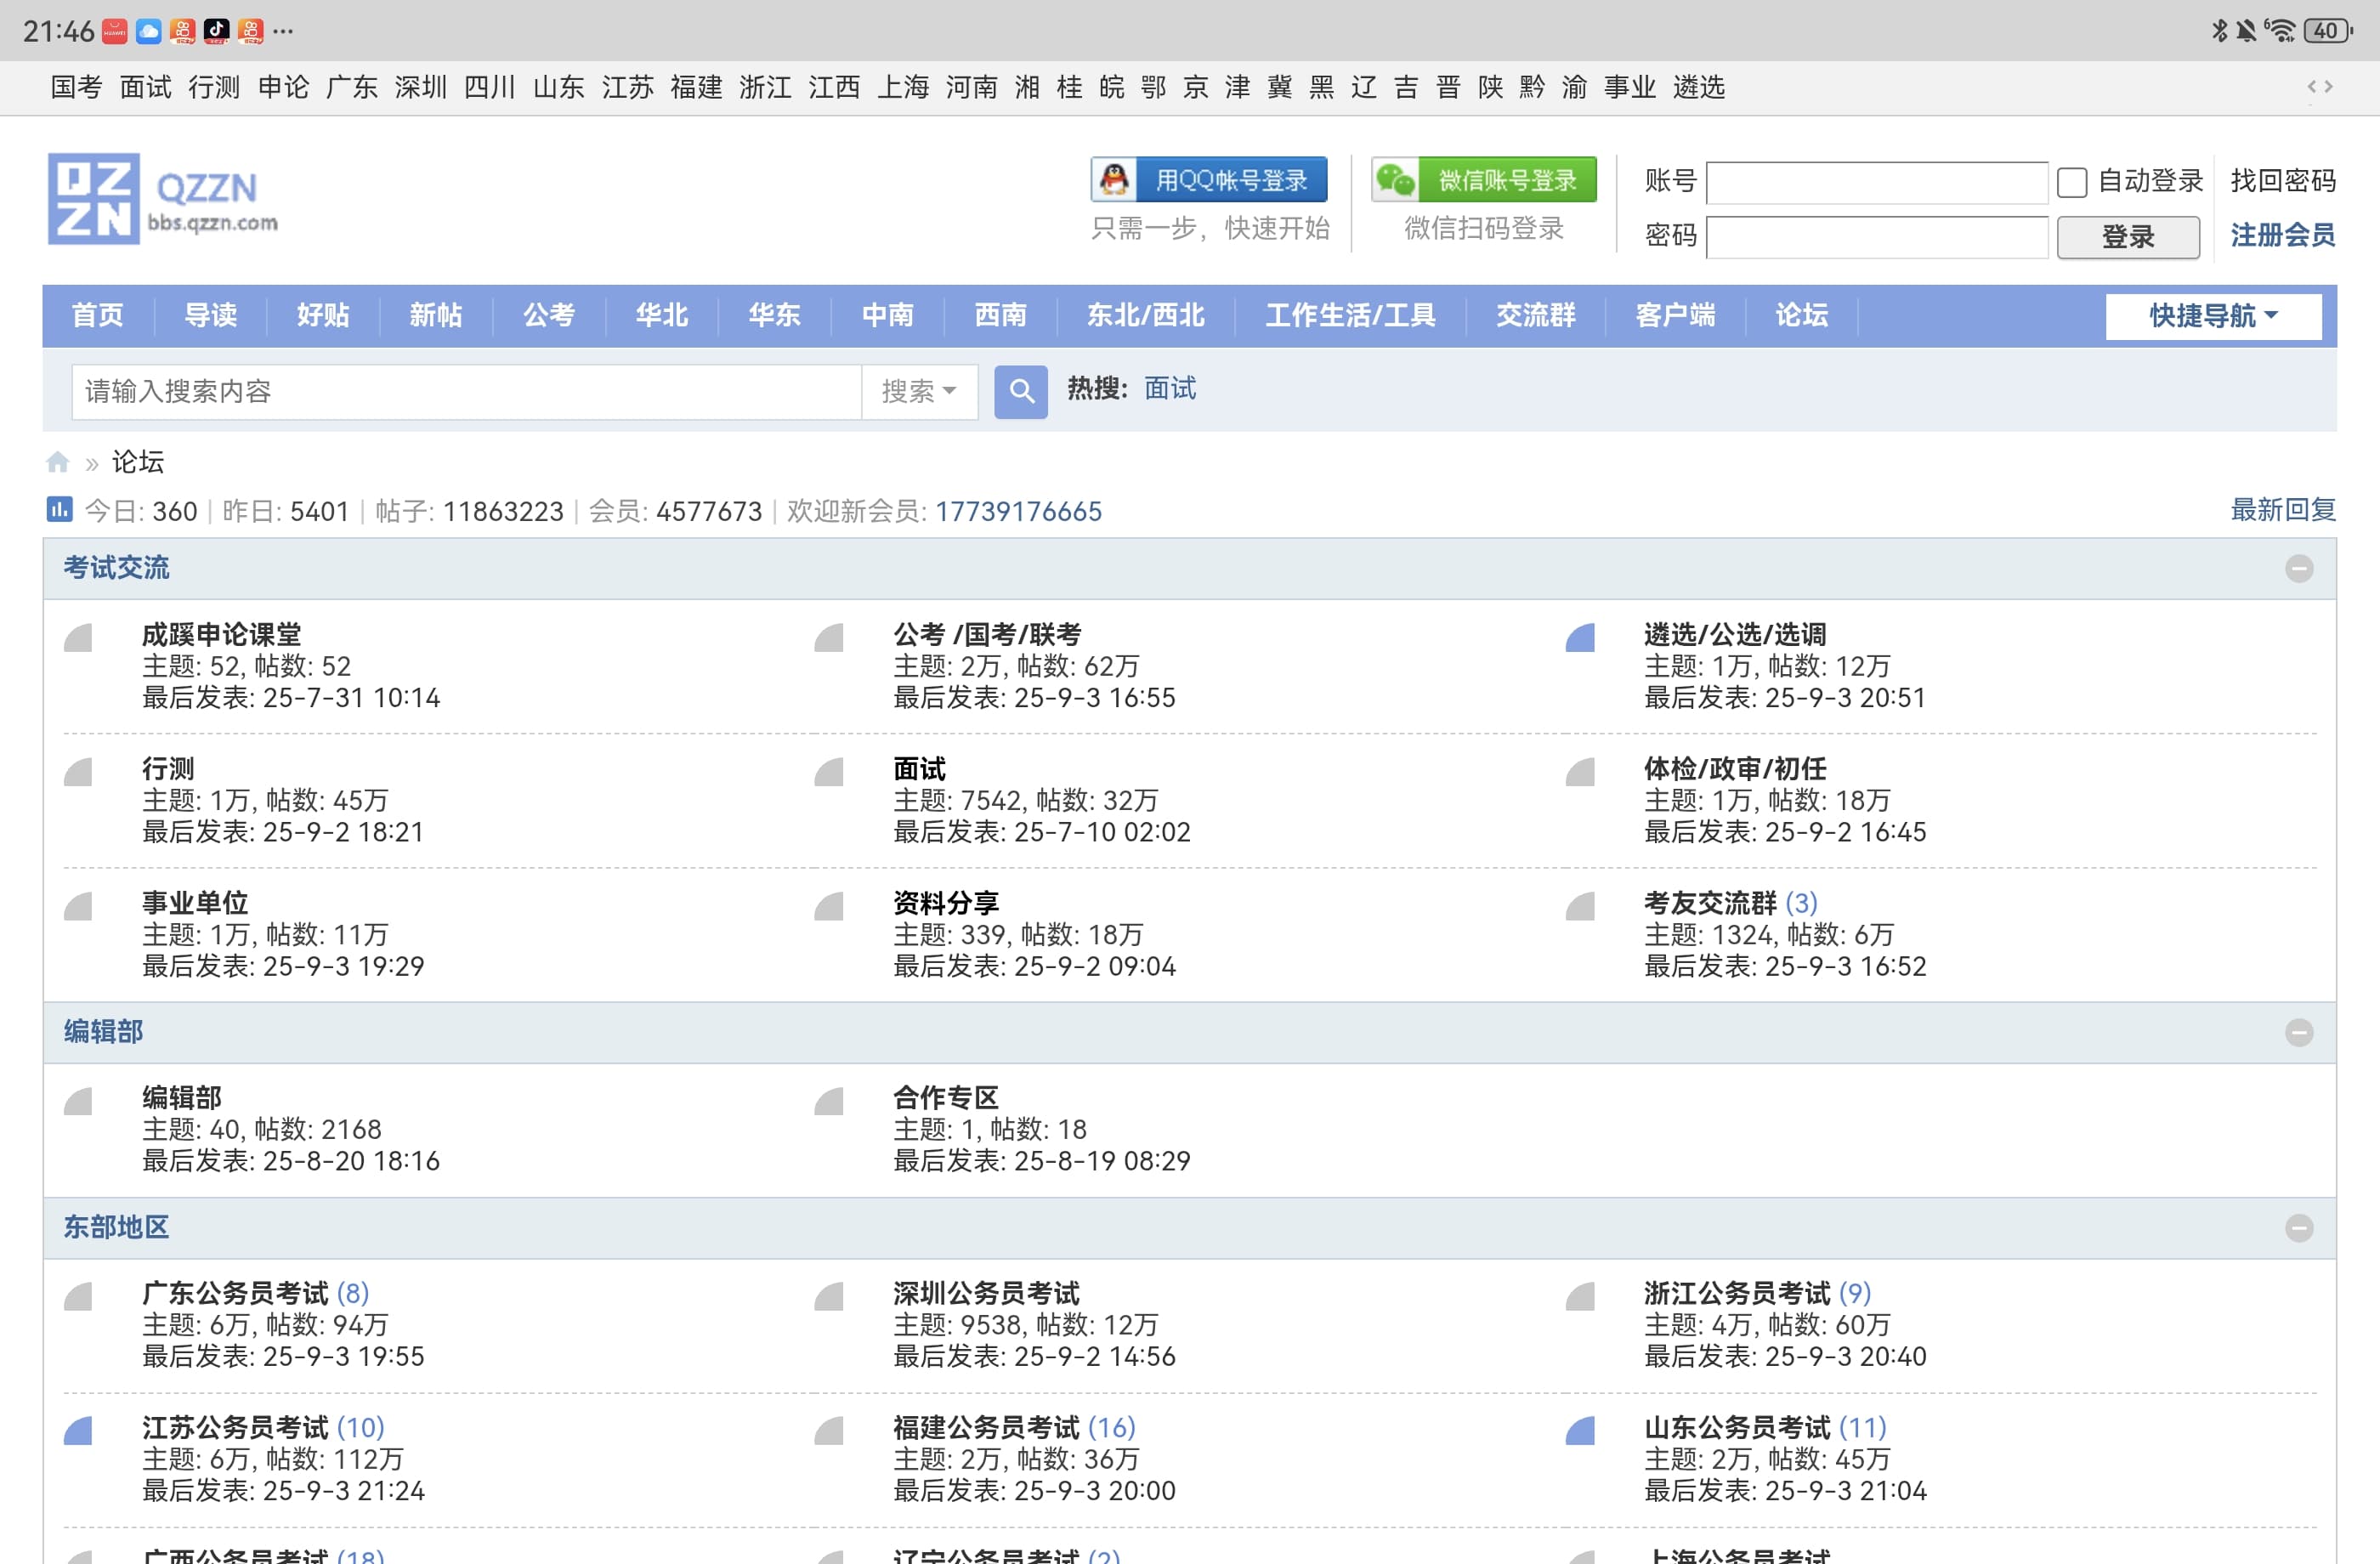Tap the tab navigation arrows in top bar
This screenshot has height=1564, width=2380.
pyautogui.click(x=2320, y=87)
